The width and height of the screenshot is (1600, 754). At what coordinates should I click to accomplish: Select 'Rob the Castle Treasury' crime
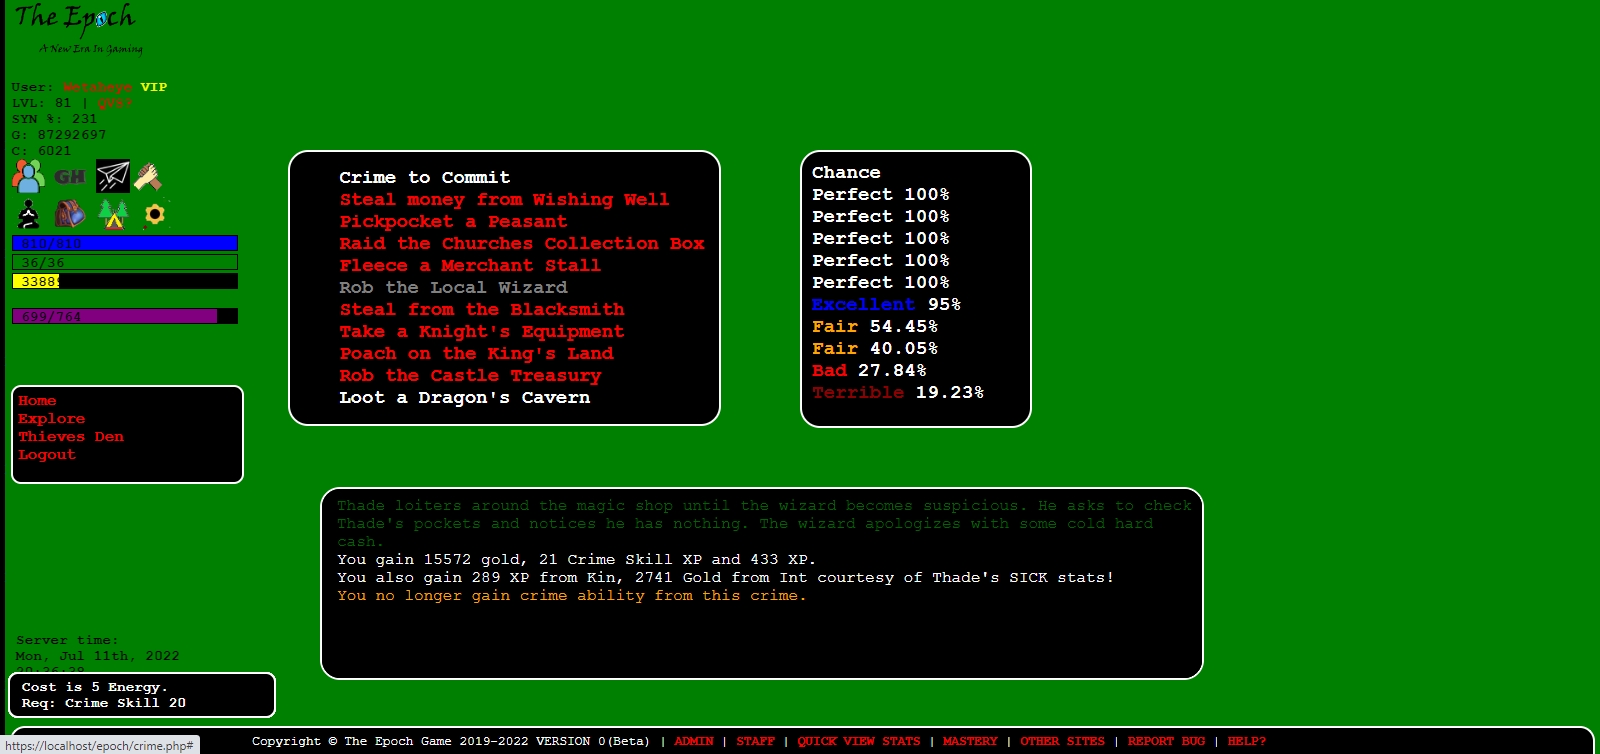470,376
